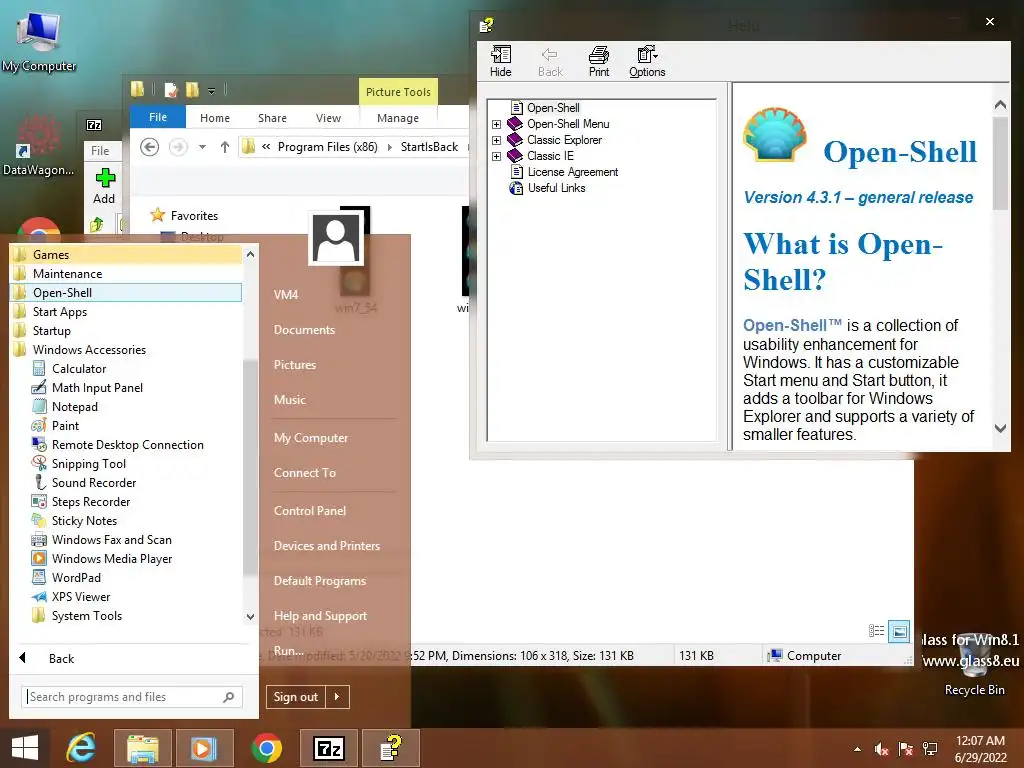Click the Hide toolbar icon in Help
The image size is (1024, 768).
tap(501, 62)
